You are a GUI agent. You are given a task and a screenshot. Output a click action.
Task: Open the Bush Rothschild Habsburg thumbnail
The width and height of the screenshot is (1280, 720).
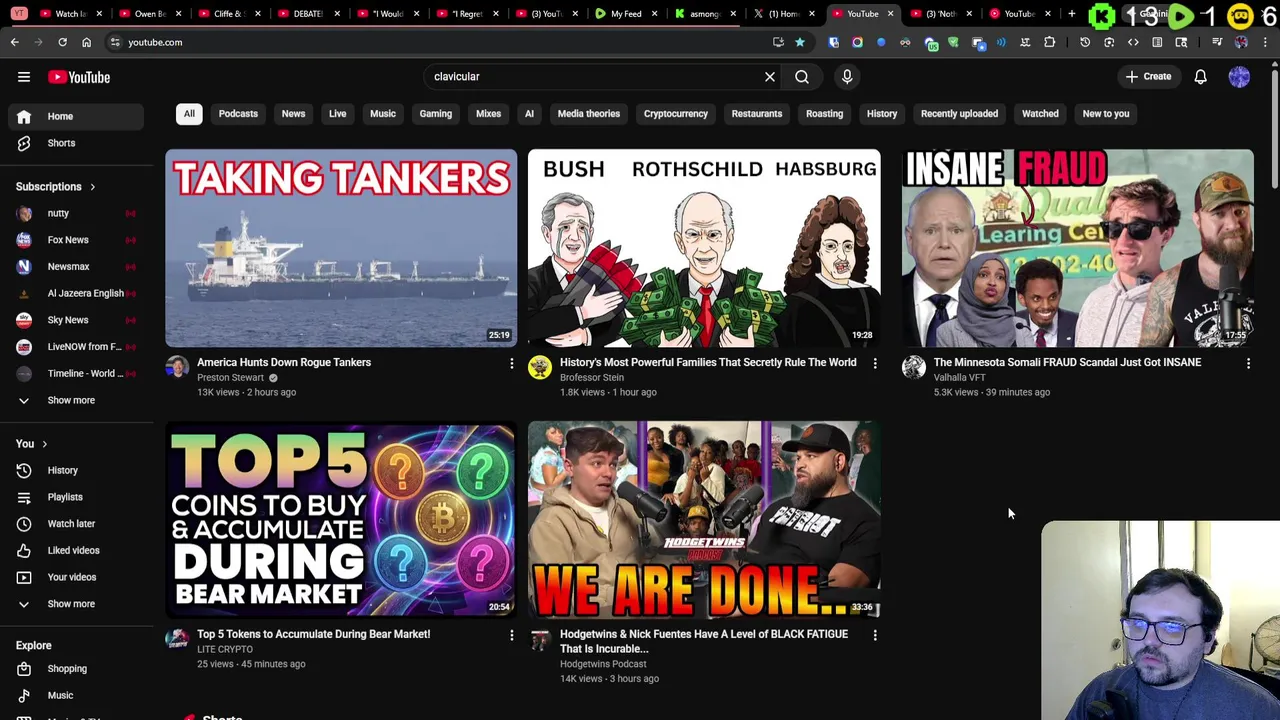(x=704, y=248)
